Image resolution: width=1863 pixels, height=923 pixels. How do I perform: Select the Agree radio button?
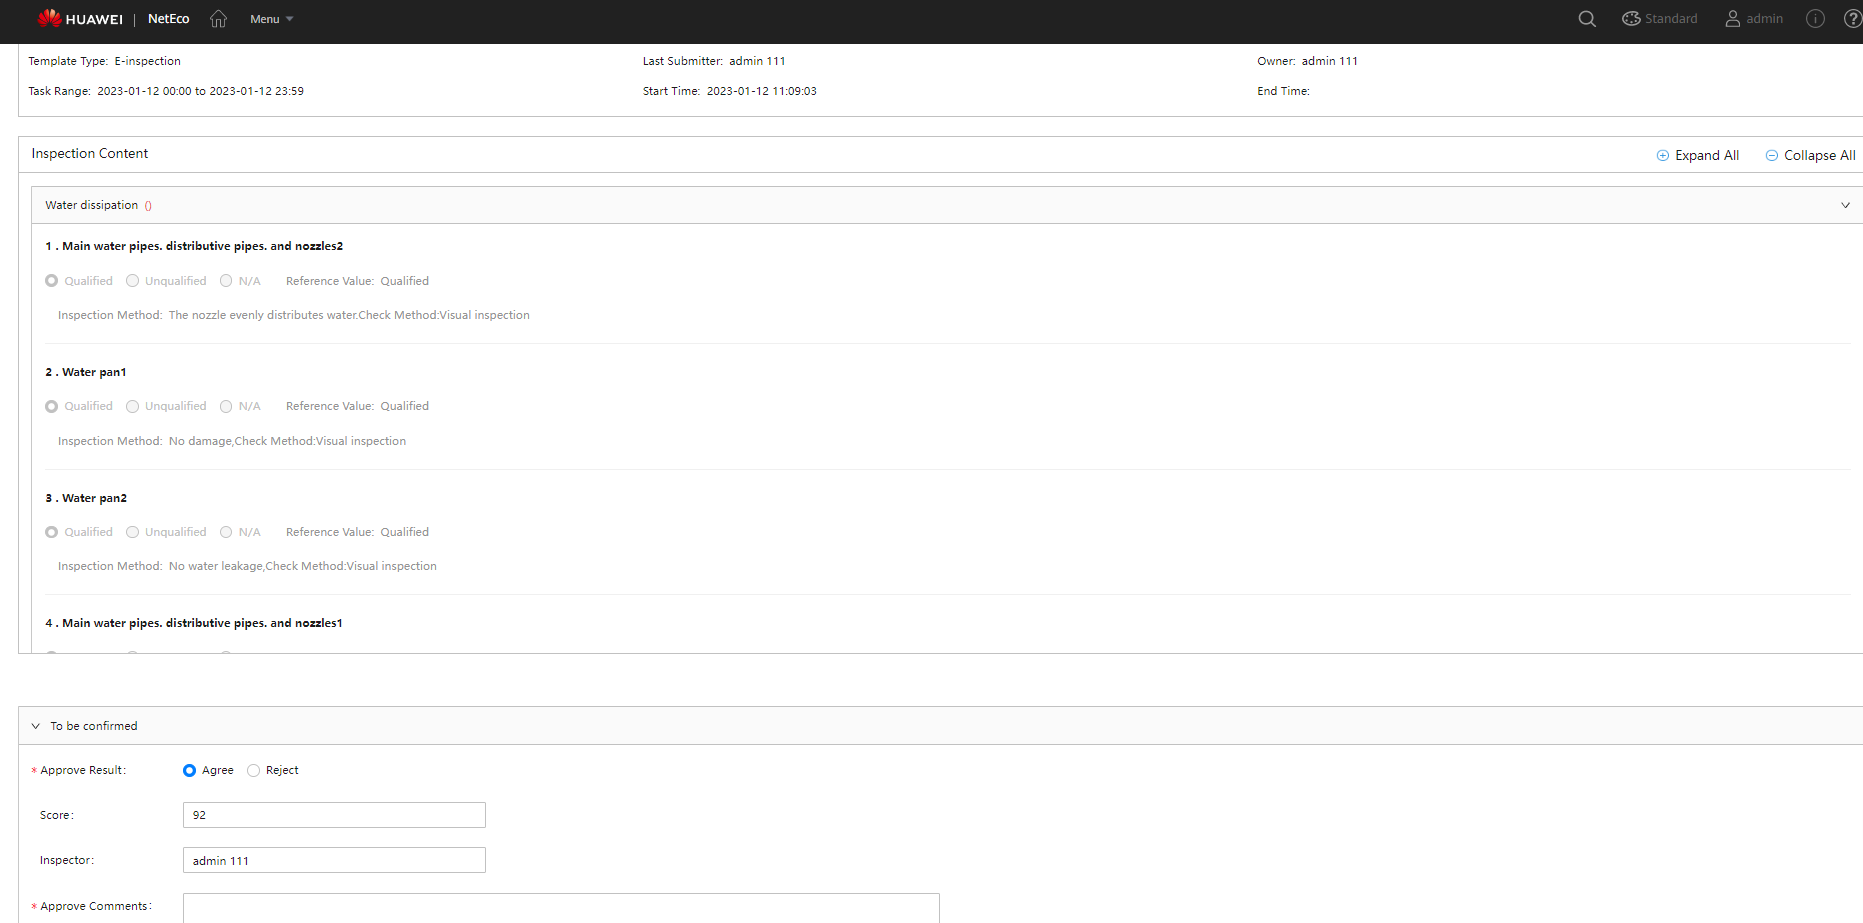[189, 771]
